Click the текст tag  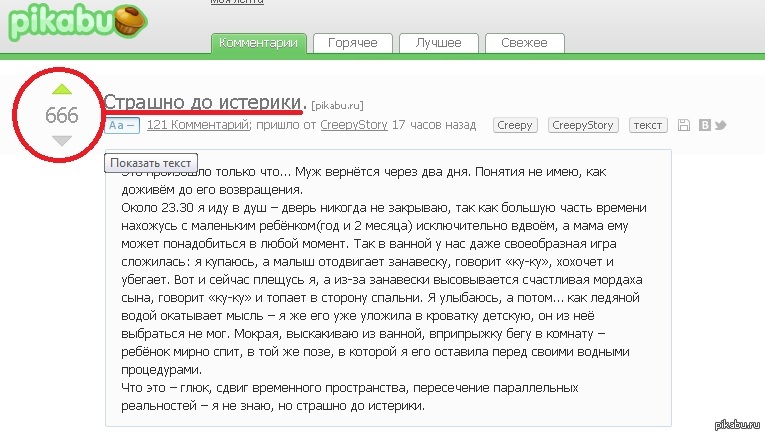[648, 126]
